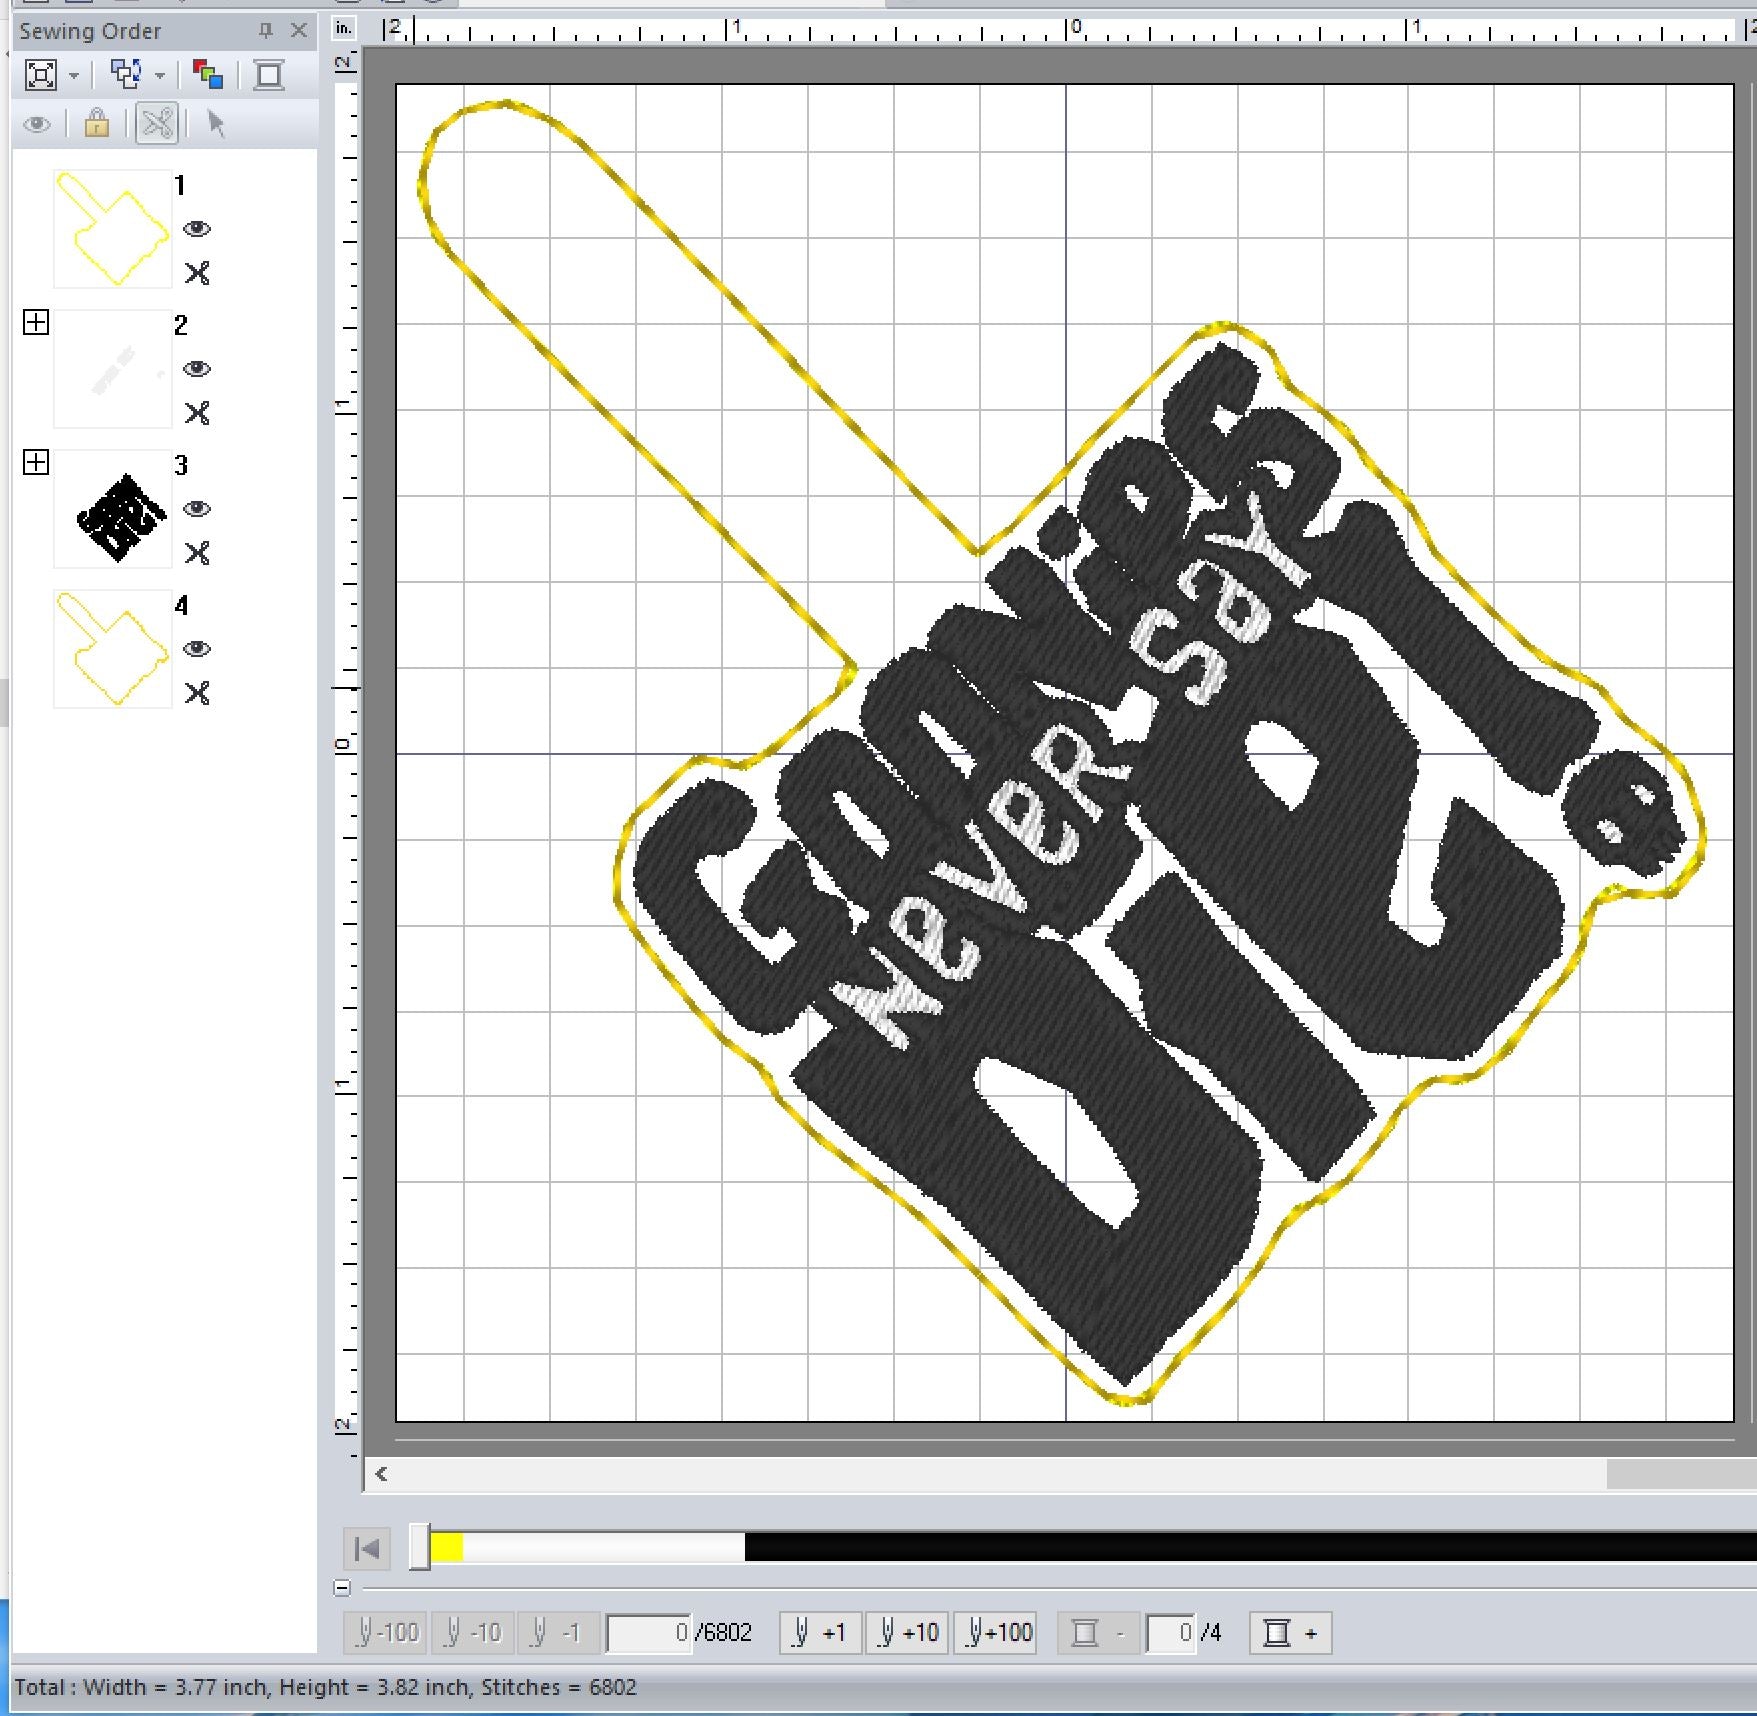Toggle the scissors trim toolbar button

pos(157,124)
